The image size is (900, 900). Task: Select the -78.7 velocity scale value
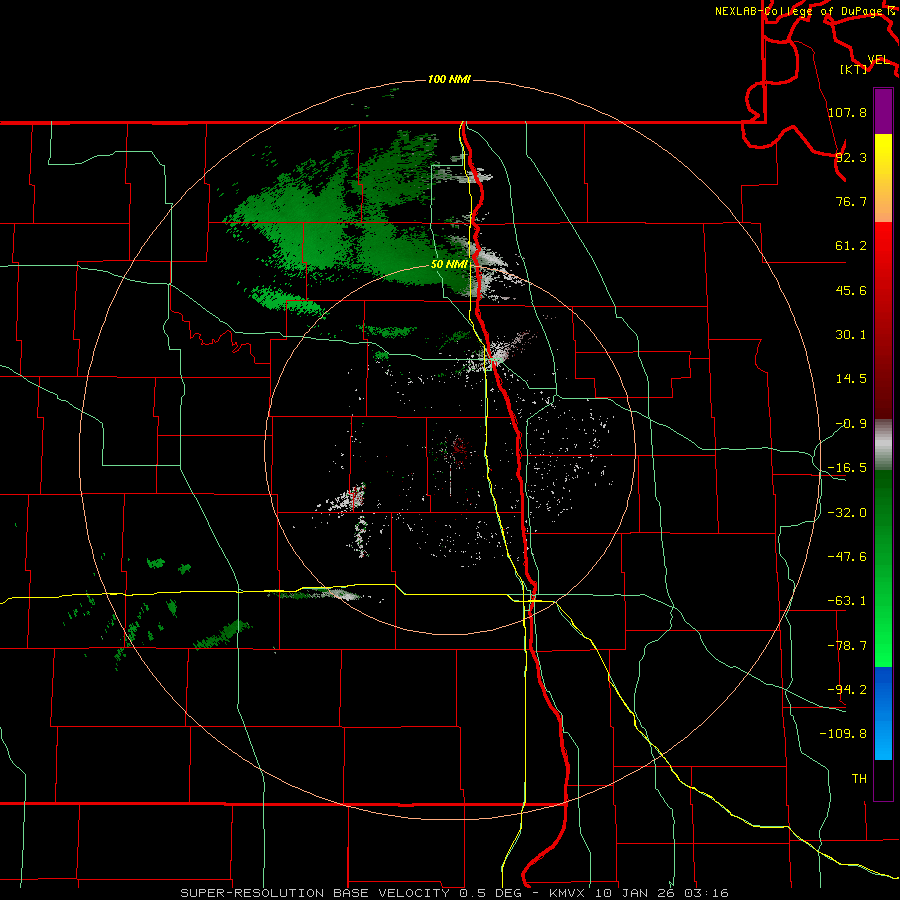[847, 646]
